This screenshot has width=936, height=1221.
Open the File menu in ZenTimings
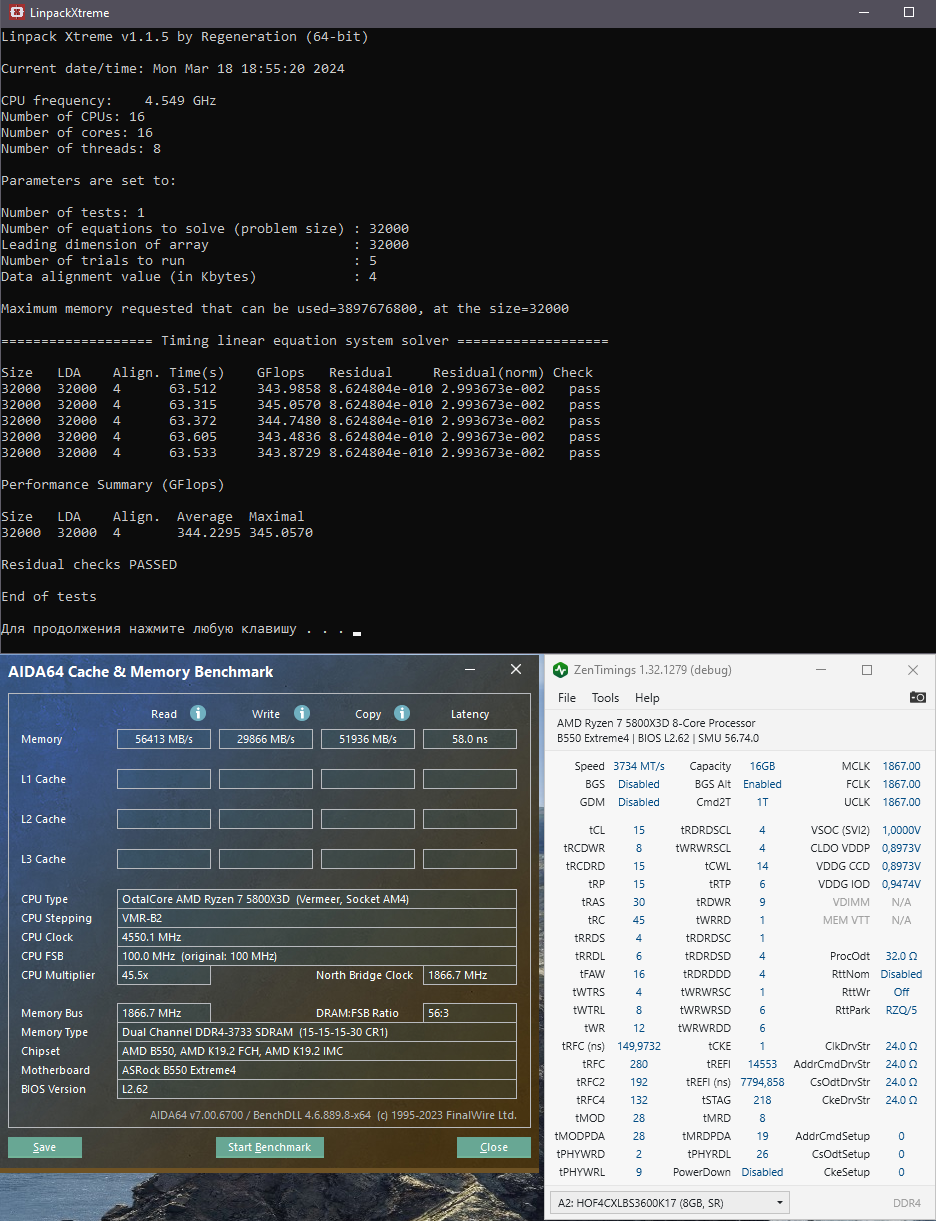click(x=567, y=698)
